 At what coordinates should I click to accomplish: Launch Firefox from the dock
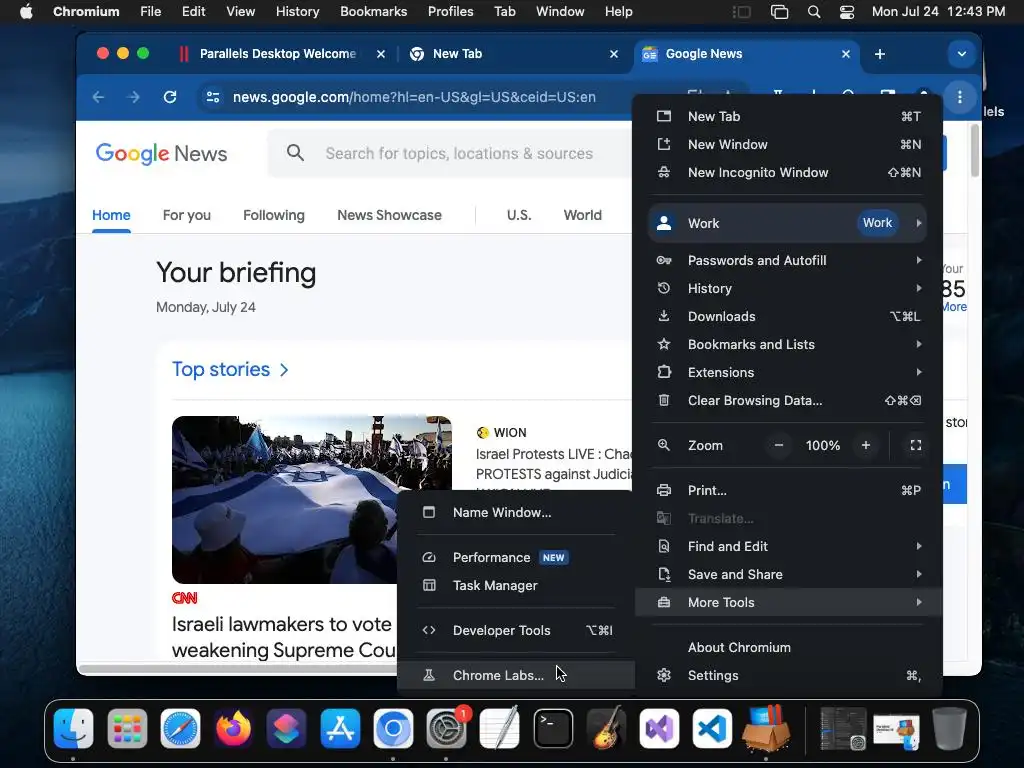(x=233, y=728)
